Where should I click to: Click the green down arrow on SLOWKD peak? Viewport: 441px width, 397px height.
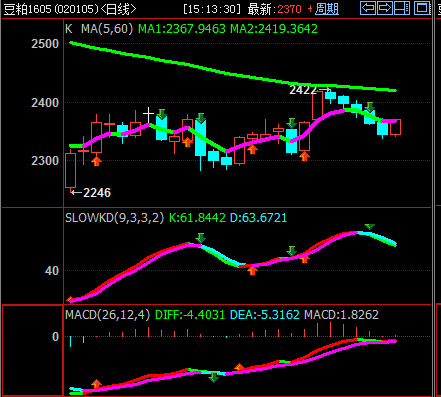pos(369,227)
